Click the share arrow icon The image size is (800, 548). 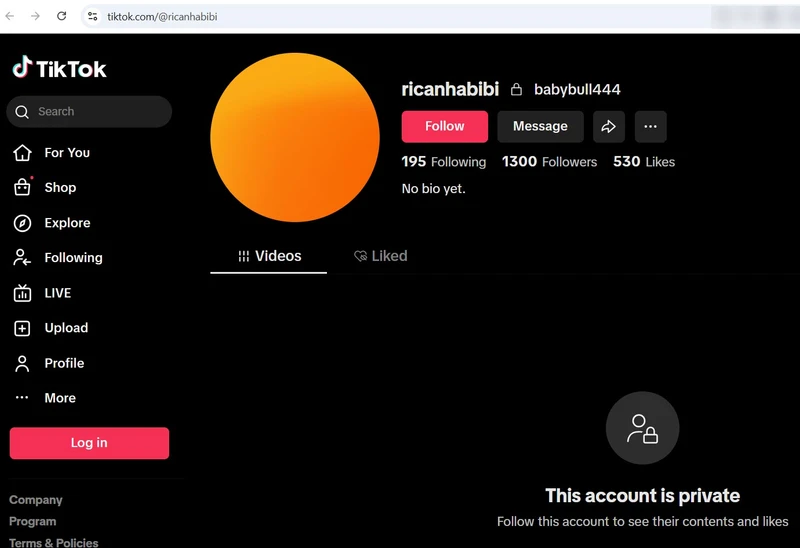[609, 127]
